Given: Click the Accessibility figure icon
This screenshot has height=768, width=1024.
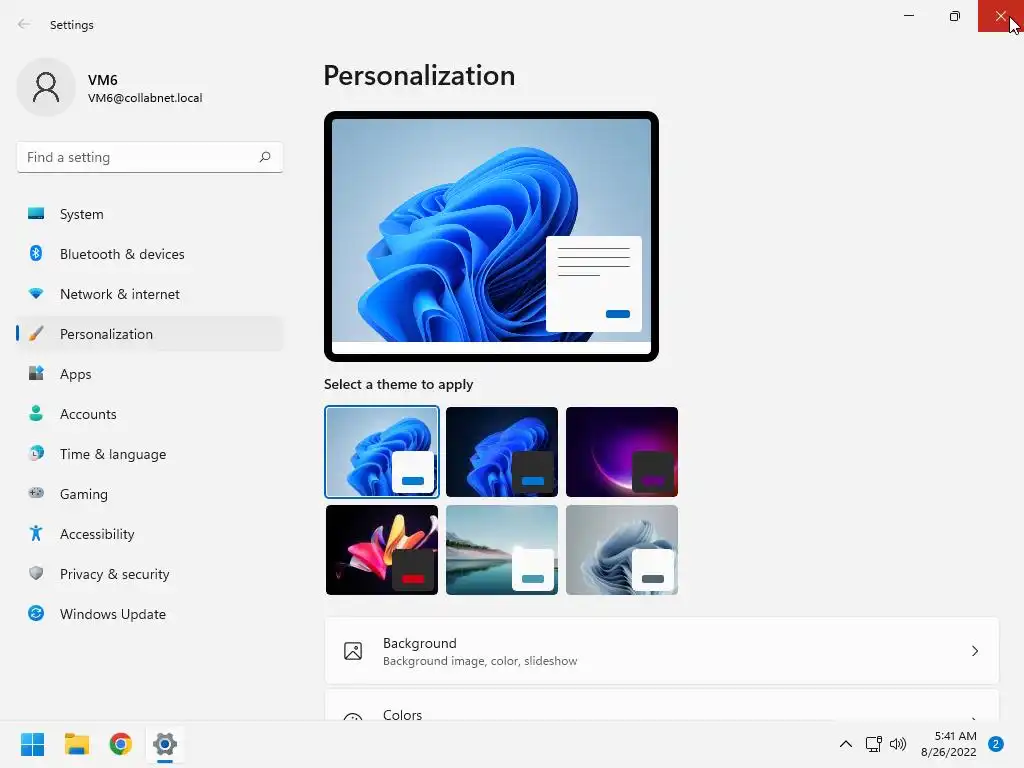Looking at the screenshot, I should [x=36, y=534].
